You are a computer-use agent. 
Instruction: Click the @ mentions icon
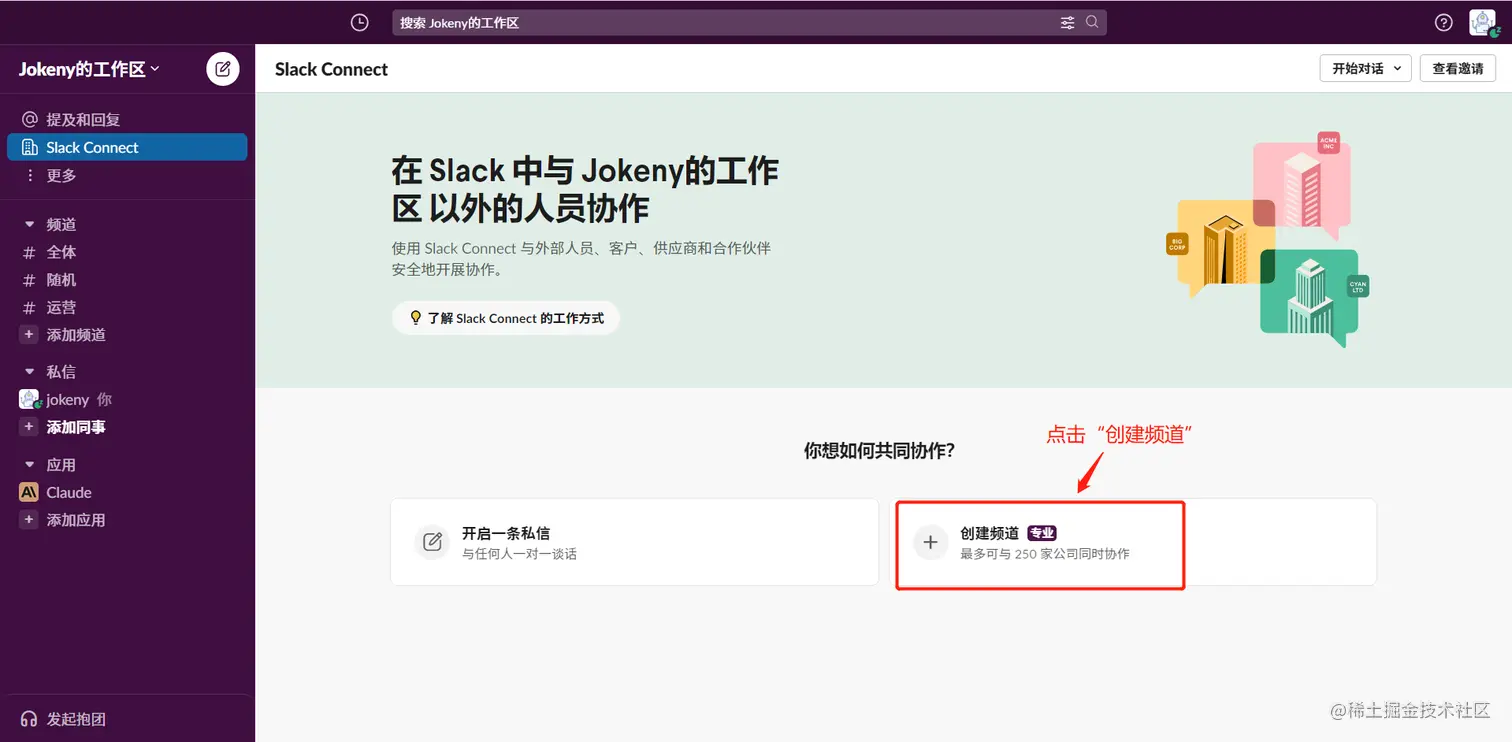click(x=29, y=119)
